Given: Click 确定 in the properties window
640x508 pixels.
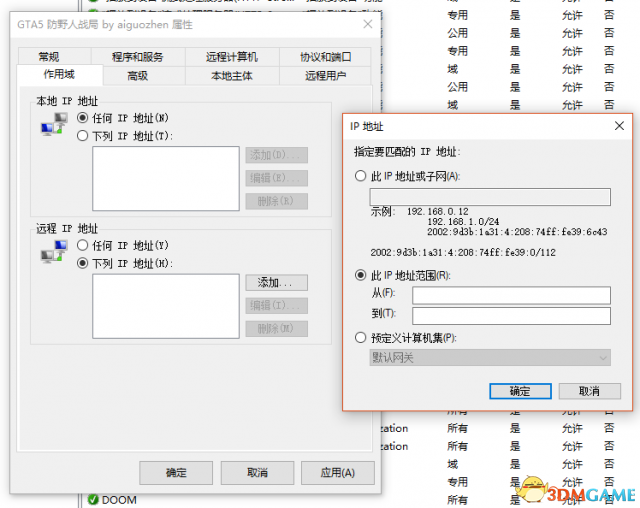Looking at the screenshot, I should (176, 473).
